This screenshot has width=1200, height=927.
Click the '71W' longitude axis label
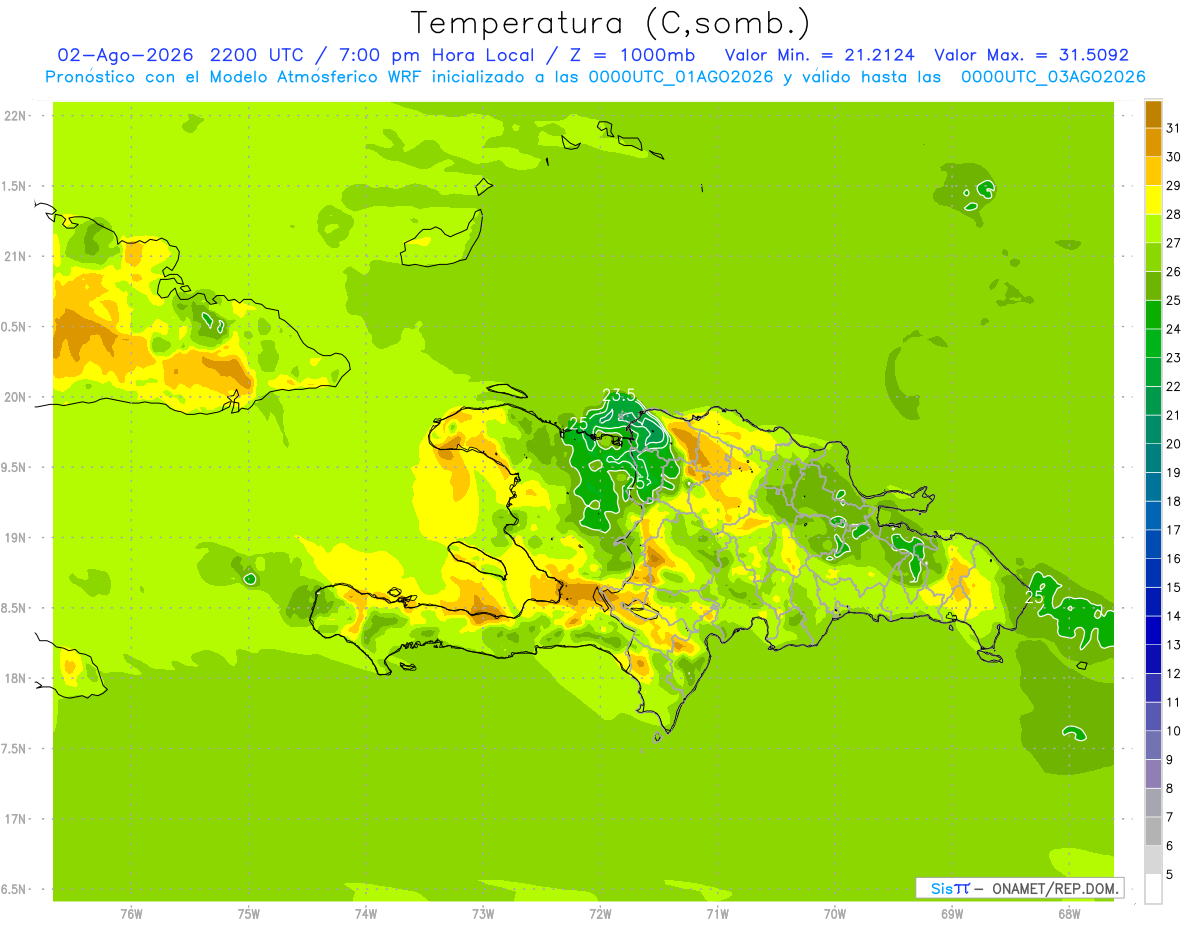pyautogui.click(x=717, y=914)
